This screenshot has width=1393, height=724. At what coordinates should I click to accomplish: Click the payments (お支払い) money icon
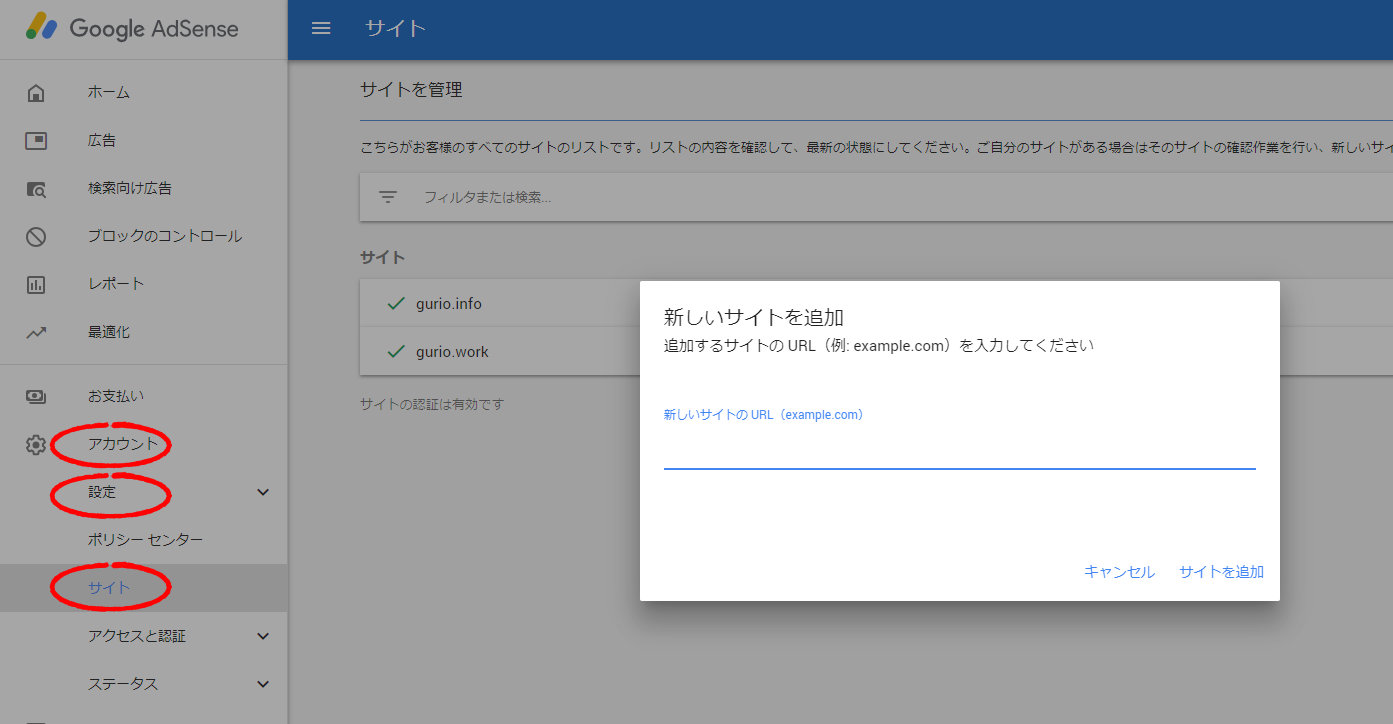pyautogui.click(x=36, y=396)
